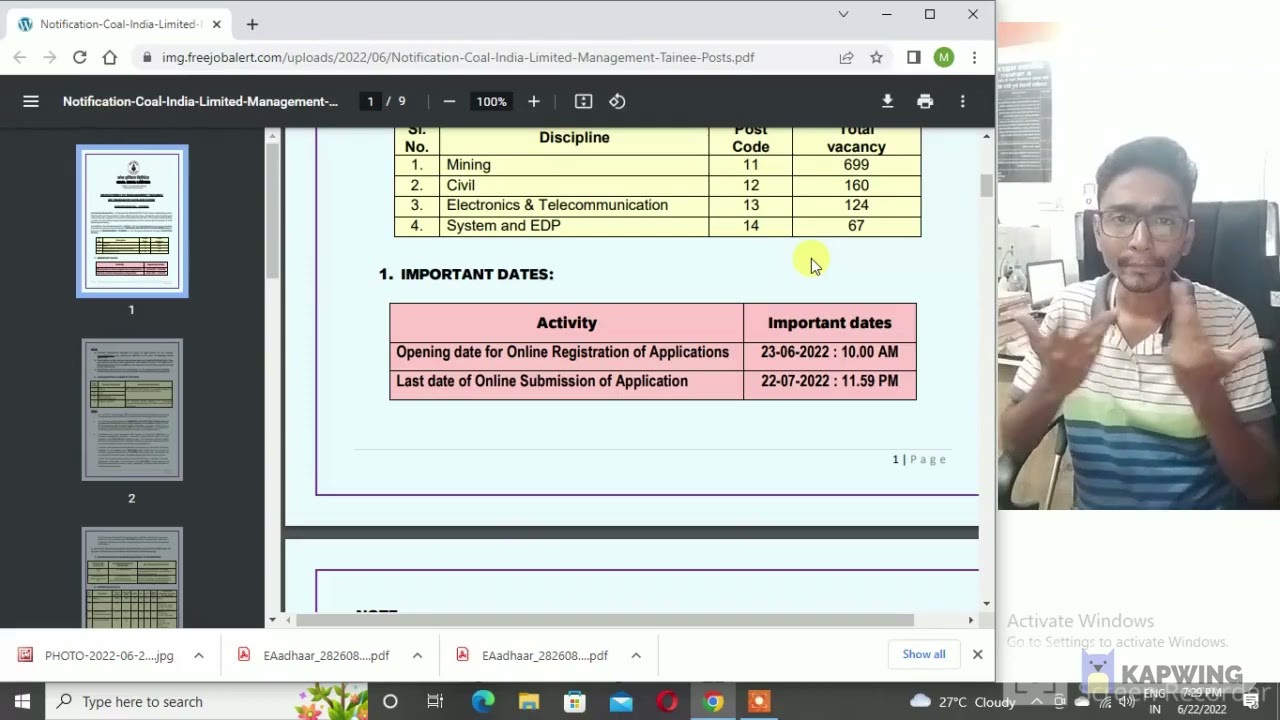Viewport: 1280px width, 720px height.
Task: Select the Notification-Coal-India-Limited tab
Action: tap(120, 24)
